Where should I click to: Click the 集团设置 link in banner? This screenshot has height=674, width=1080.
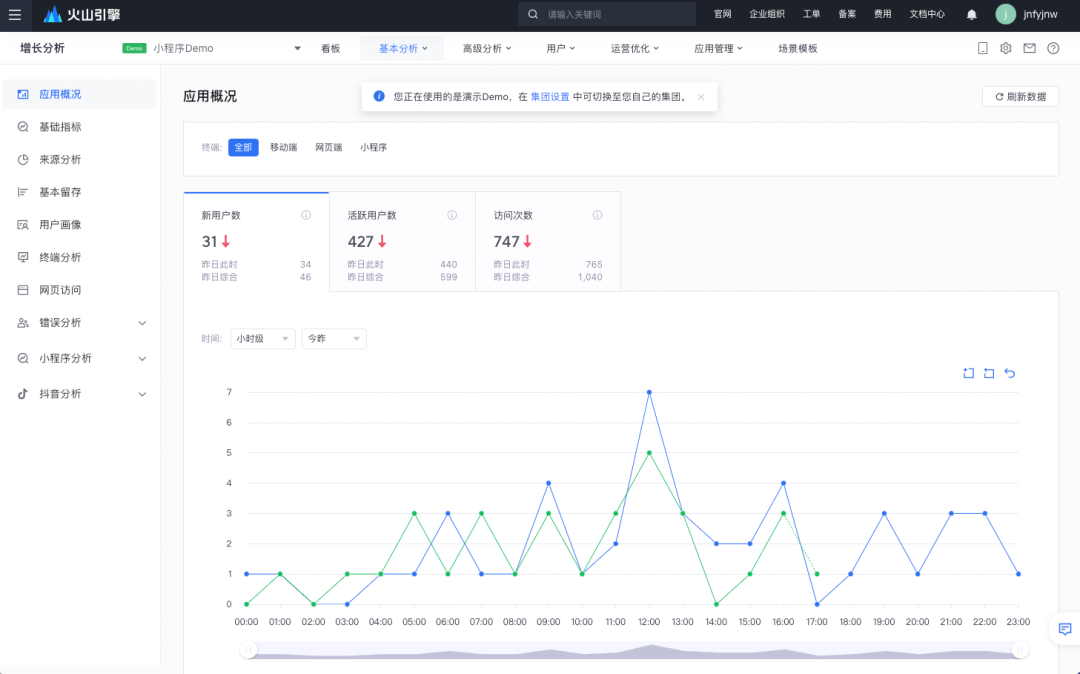(550, 97)
